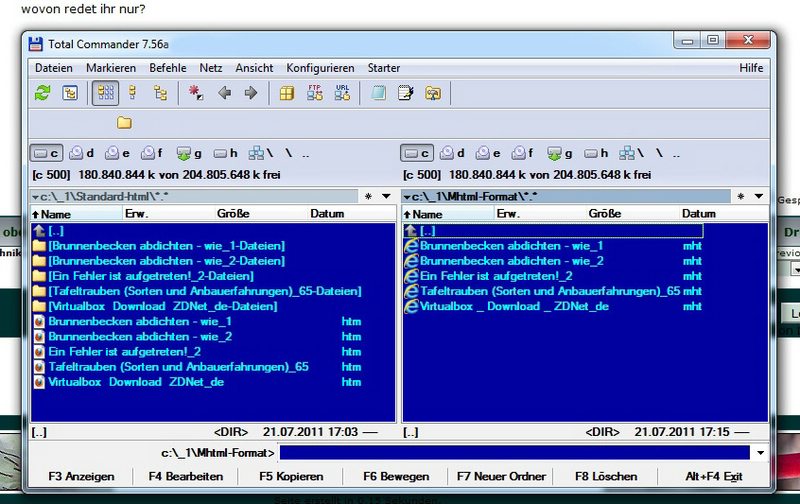Image resolution: width=800 pixels, height=504 pixels.
Task: Click the FTP connect toolbar icon
Action: click(314, 93)
